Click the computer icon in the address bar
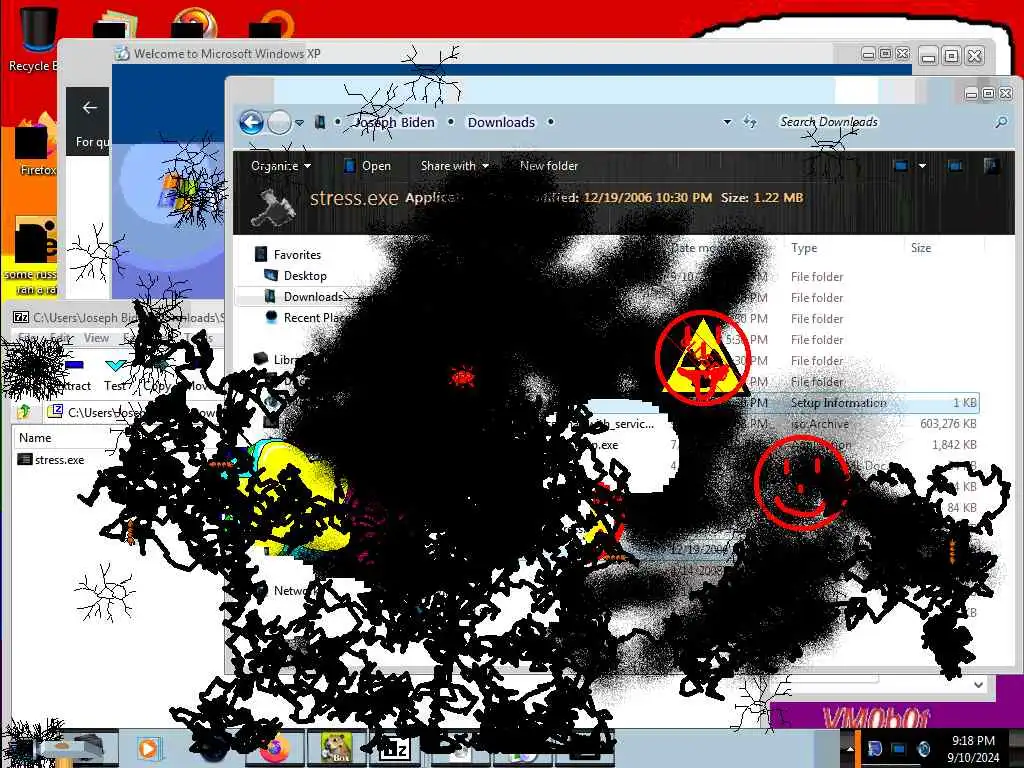The width and height of the screenshot is (1024, 768). [320, 122]
